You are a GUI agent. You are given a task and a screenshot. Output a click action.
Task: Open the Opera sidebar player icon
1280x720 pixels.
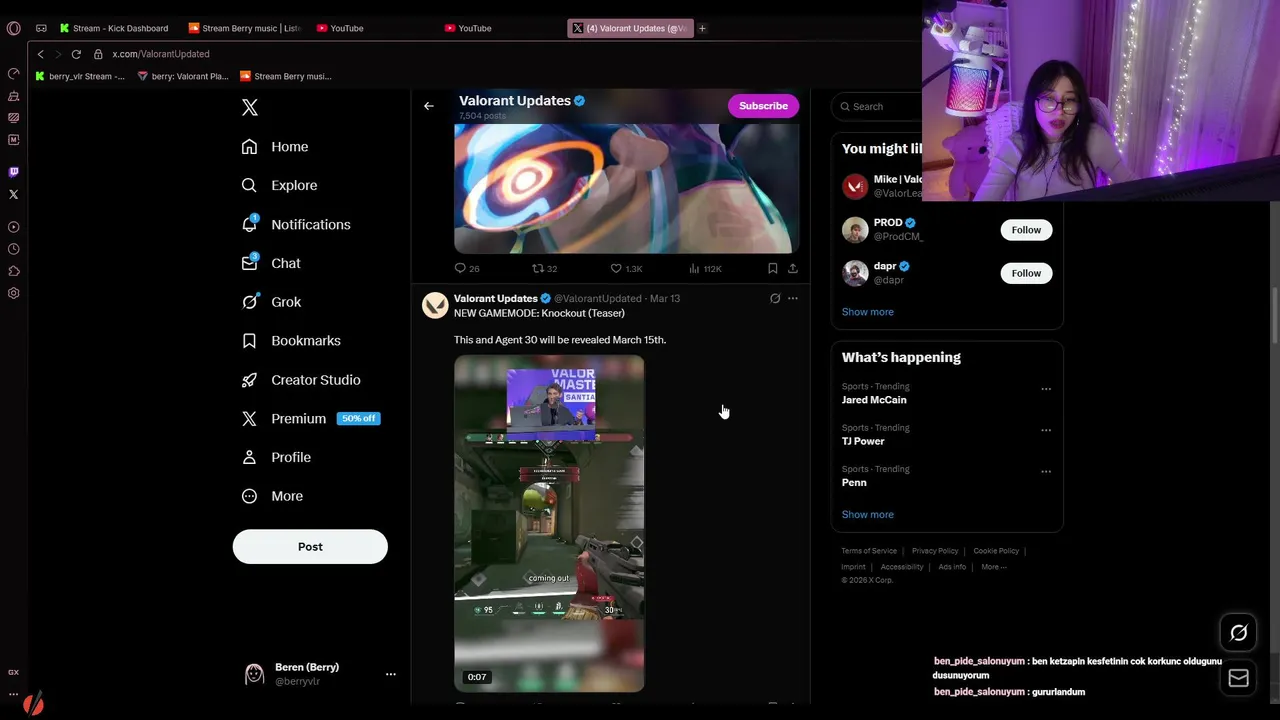pyautogui.click(x=13, y=227)
